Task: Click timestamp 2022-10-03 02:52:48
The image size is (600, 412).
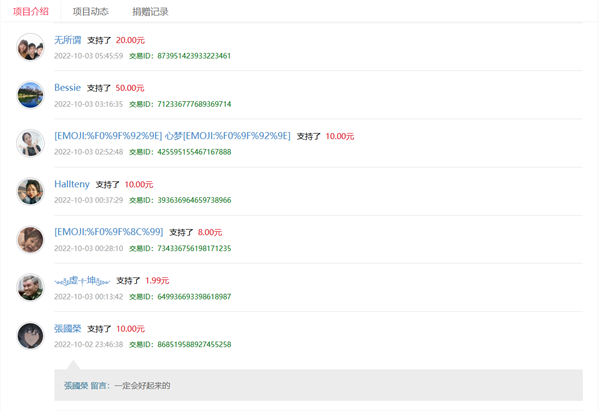Action: 88,152
